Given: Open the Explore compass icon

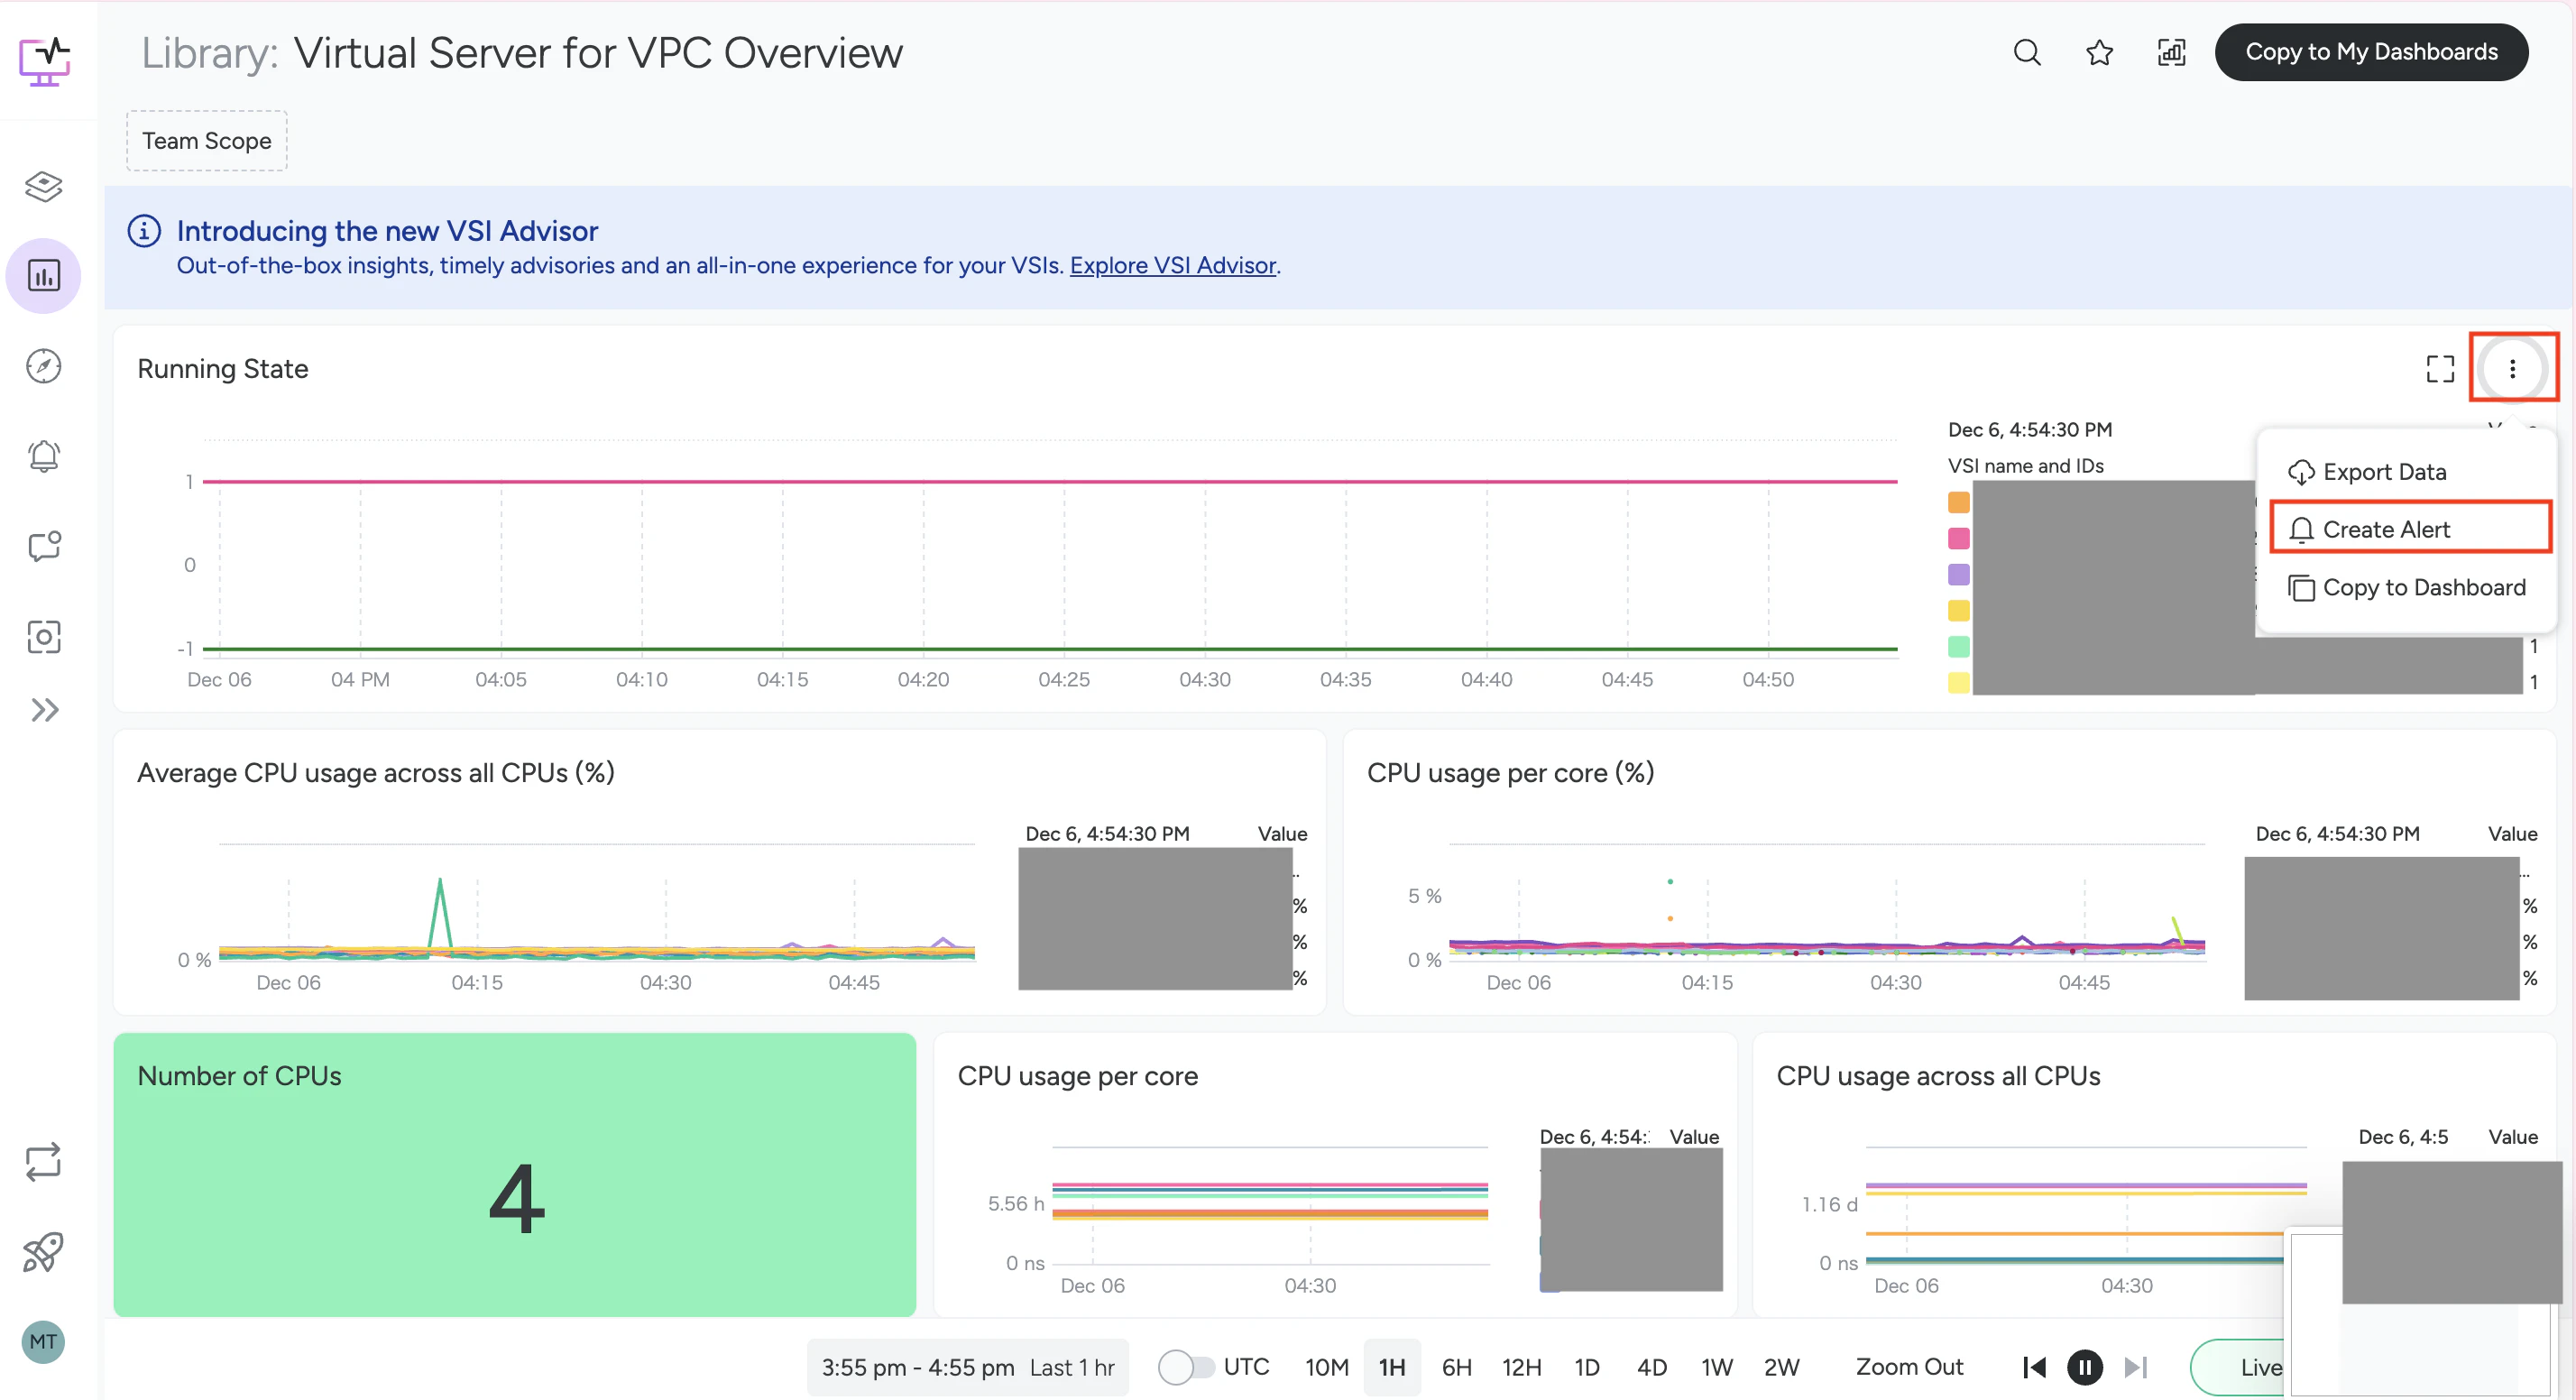Looking at the screenshot, I should (44, 366).
